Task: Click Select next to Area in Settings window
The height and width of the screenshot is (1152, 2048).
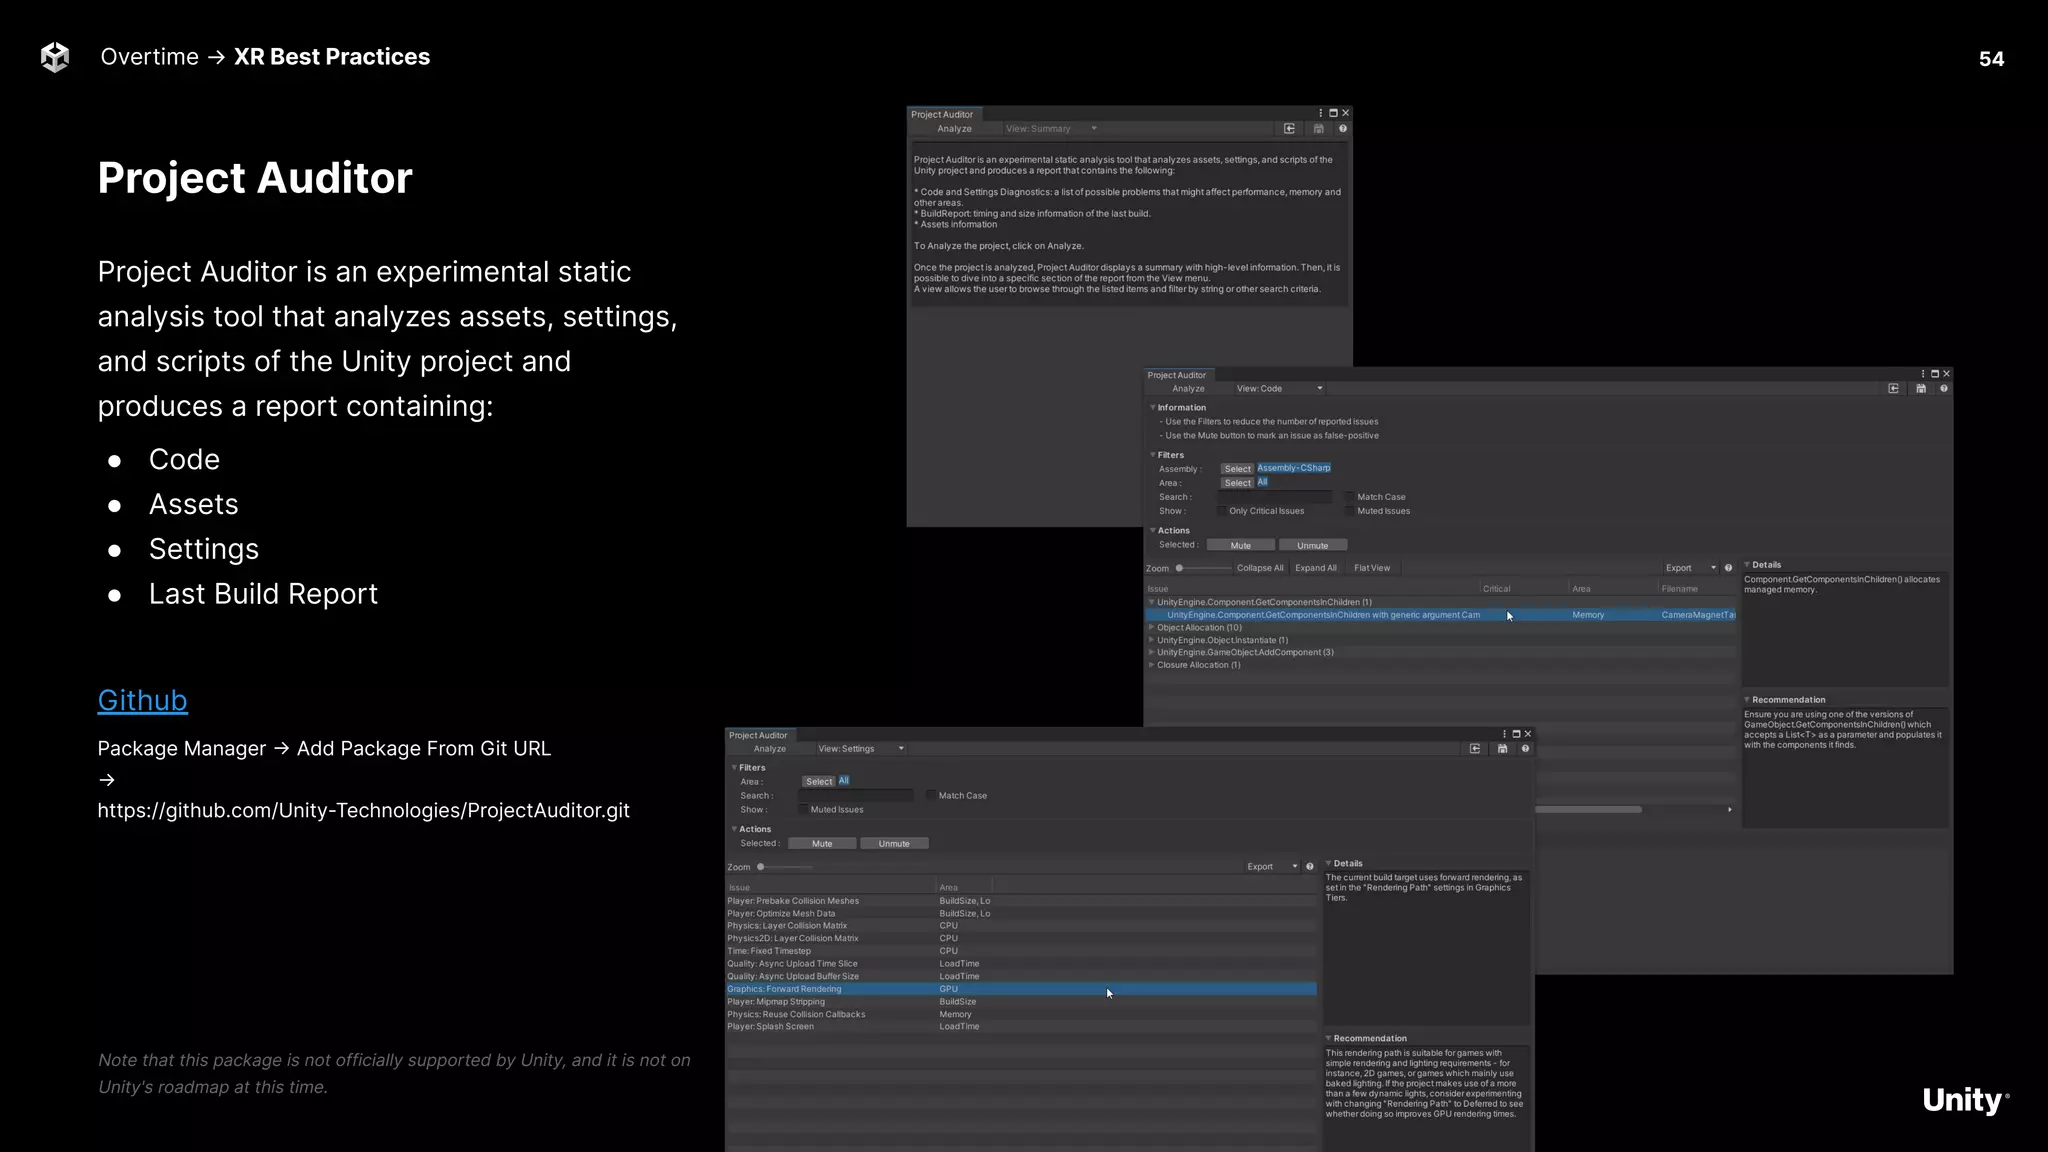Action: click(819, 782)
